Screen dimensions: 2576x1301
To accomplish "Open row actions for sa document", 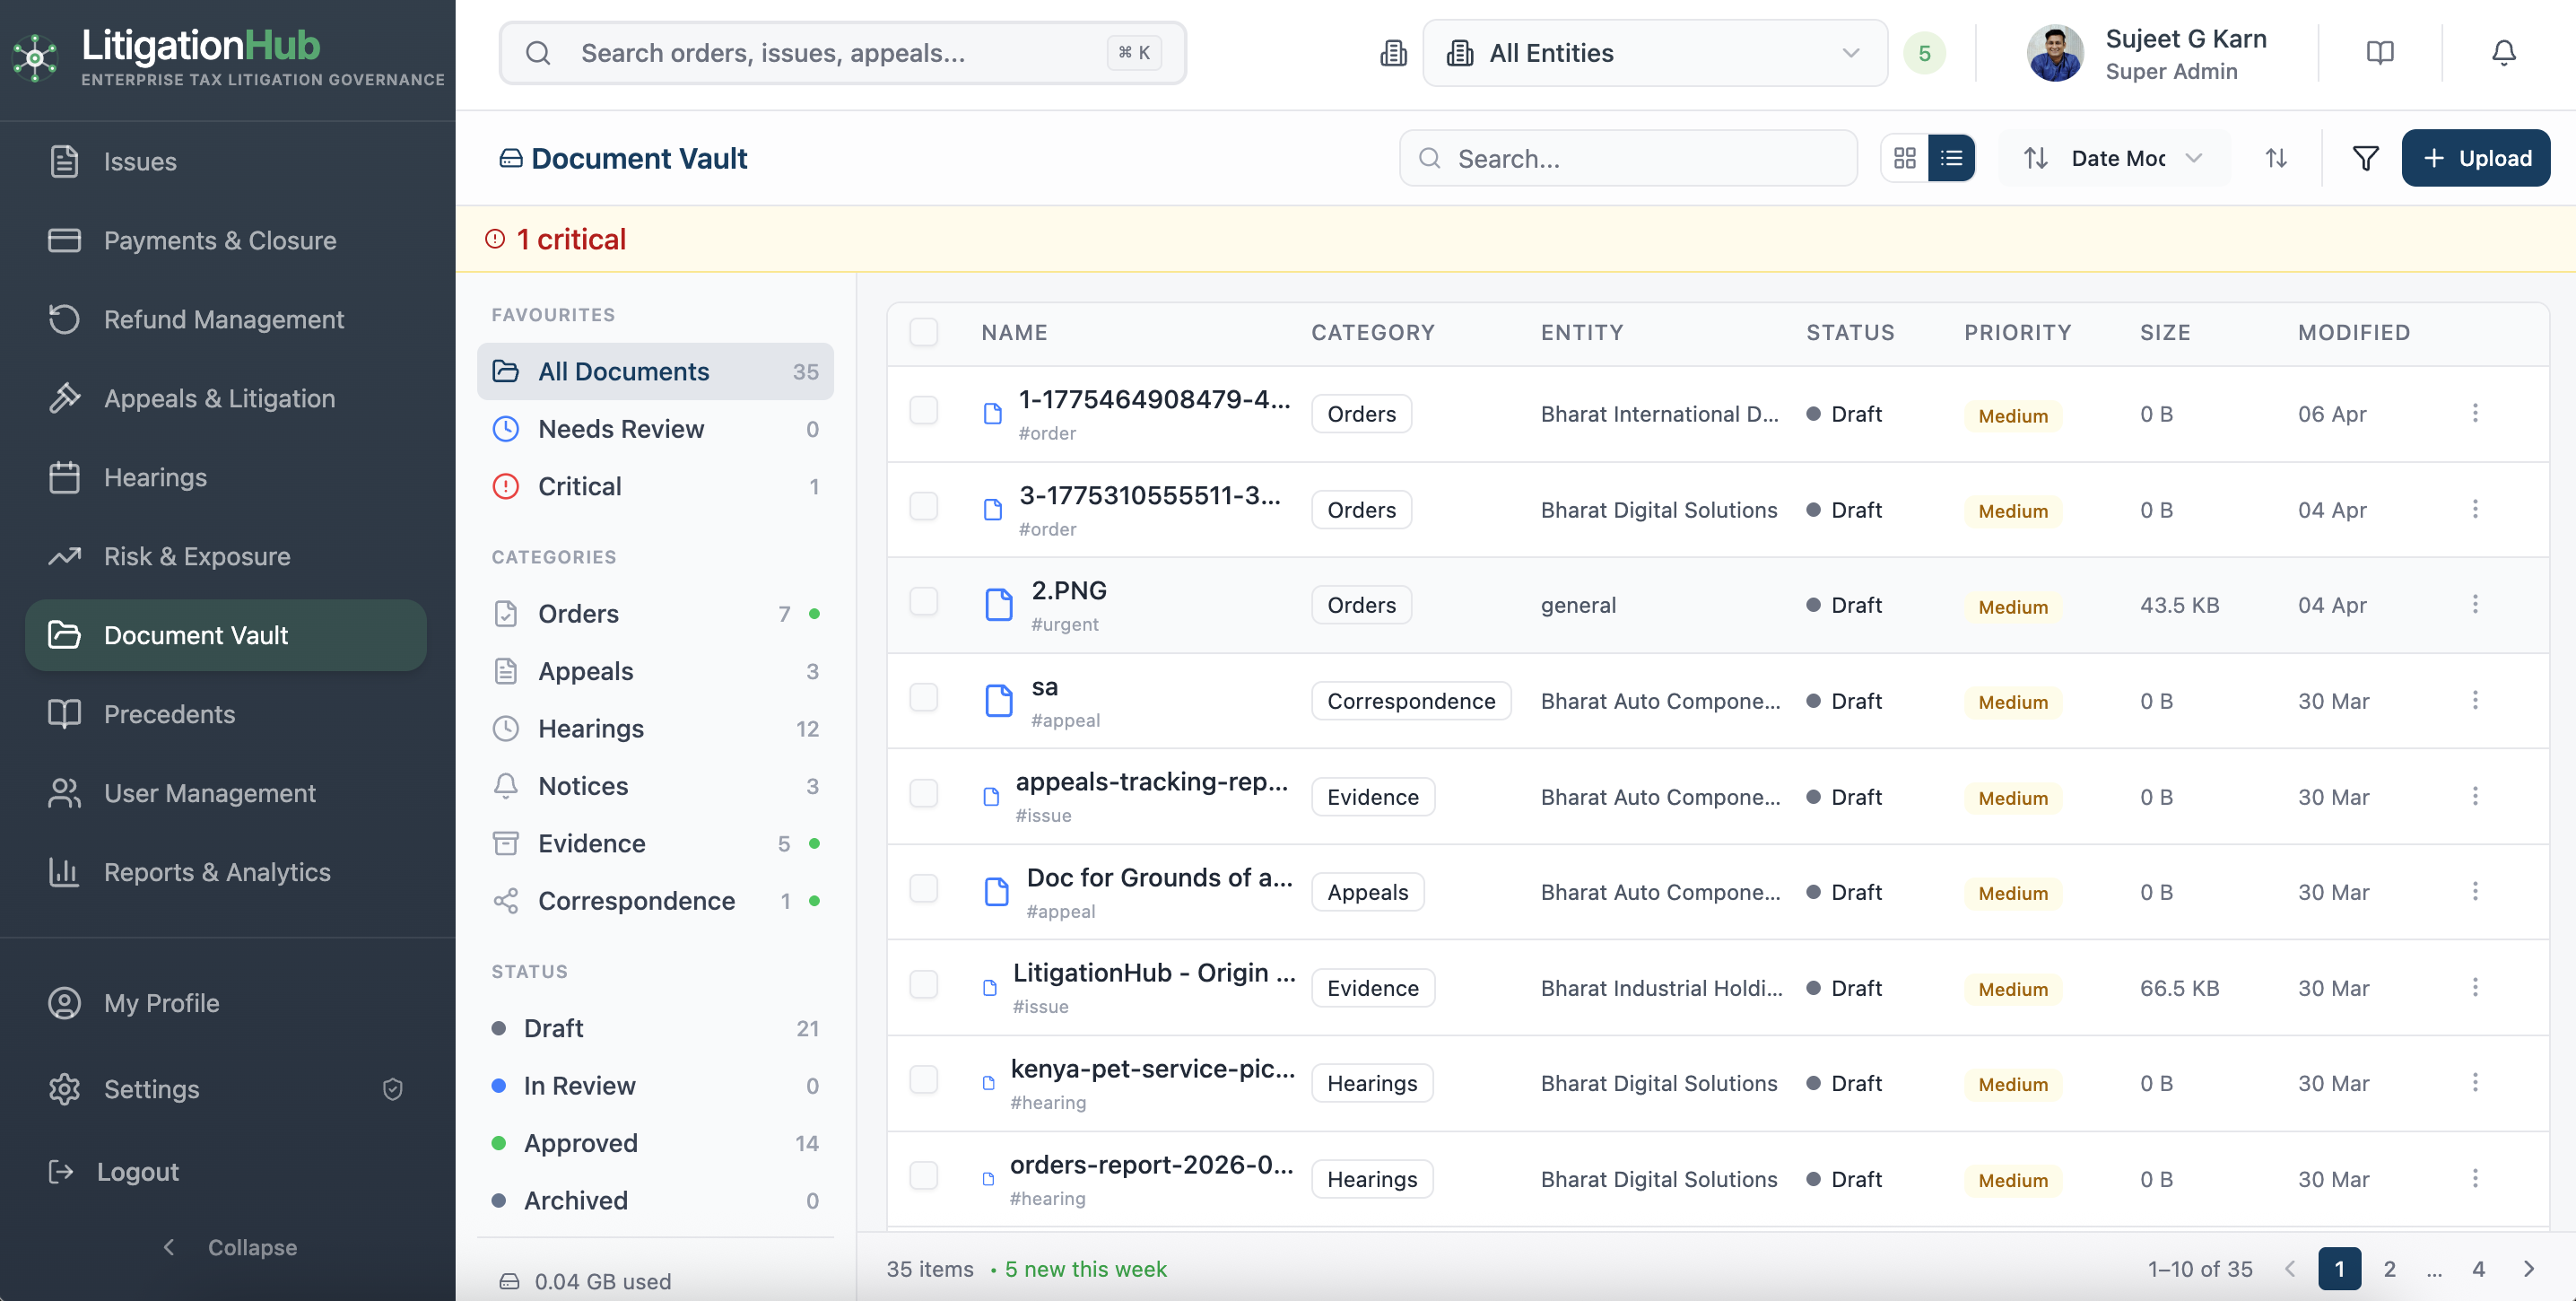I will point(2475,700).
